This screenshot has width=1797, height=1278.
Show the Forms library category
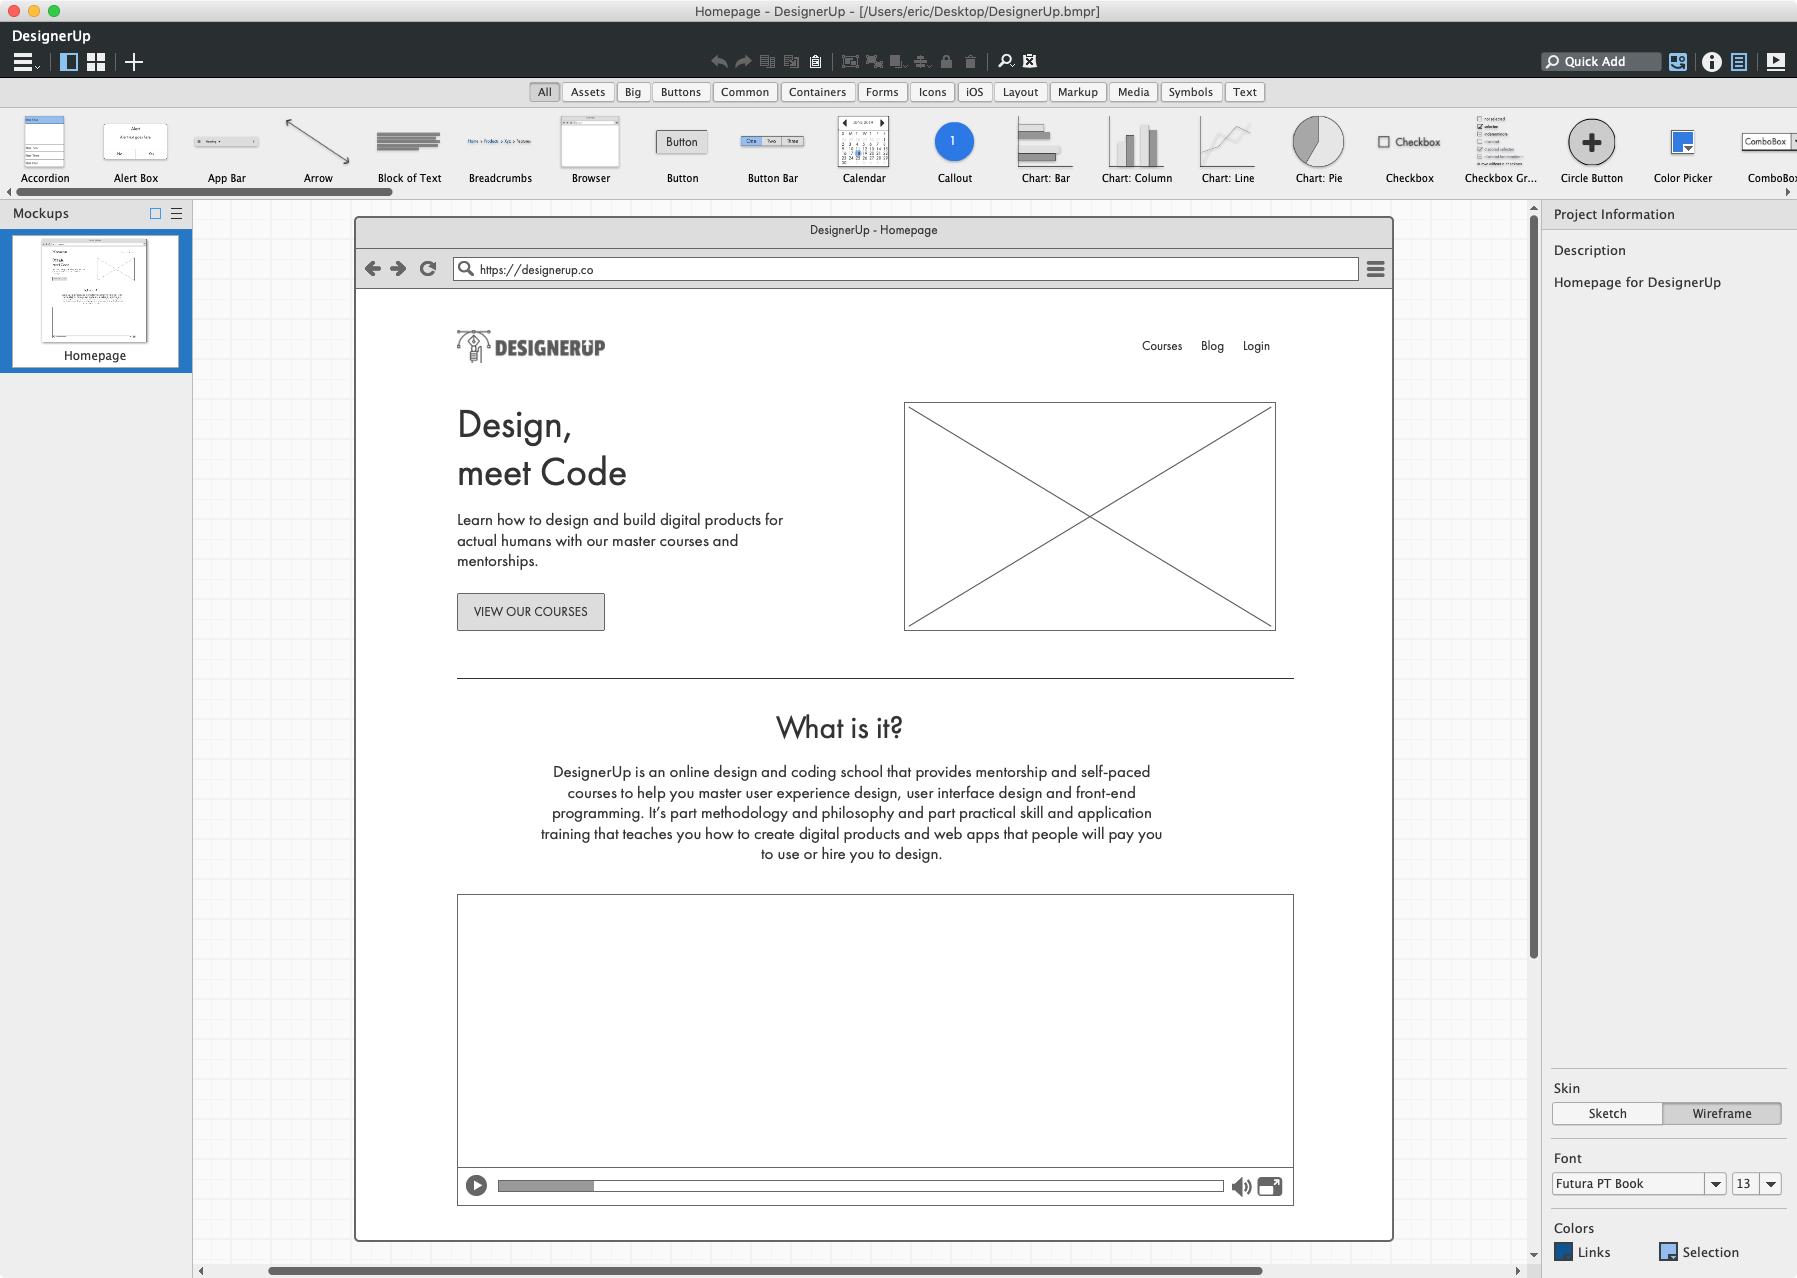coord(882,92)
